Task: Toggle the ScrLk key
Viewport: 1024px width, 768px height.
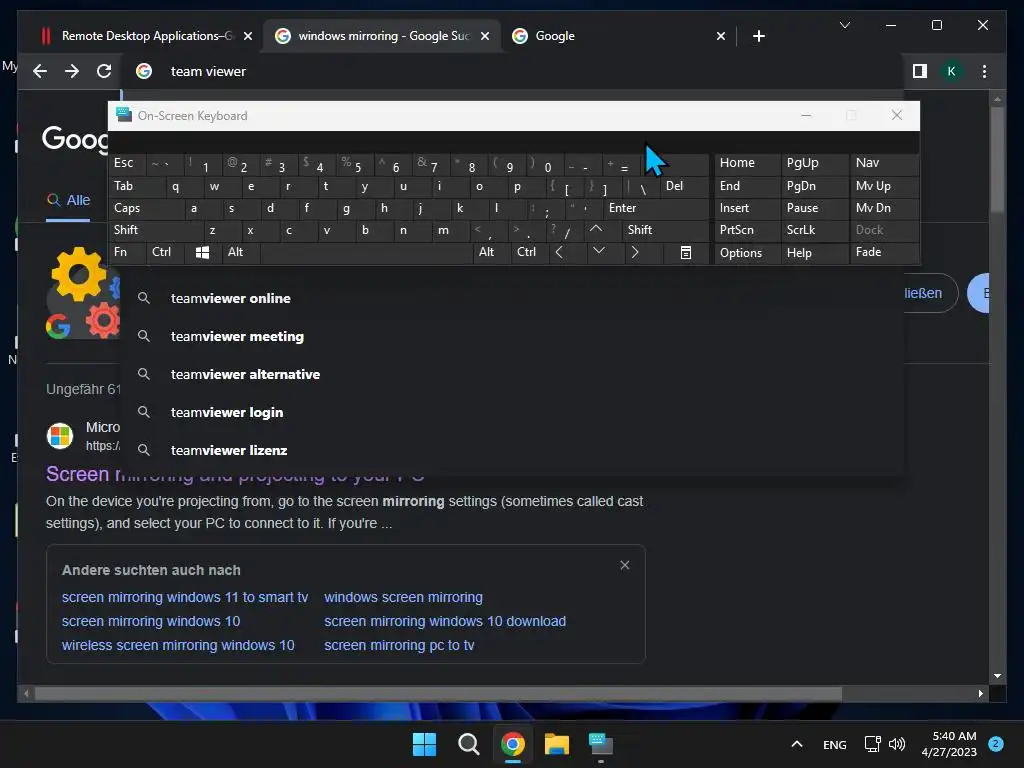Action: [x=814, y=230]
